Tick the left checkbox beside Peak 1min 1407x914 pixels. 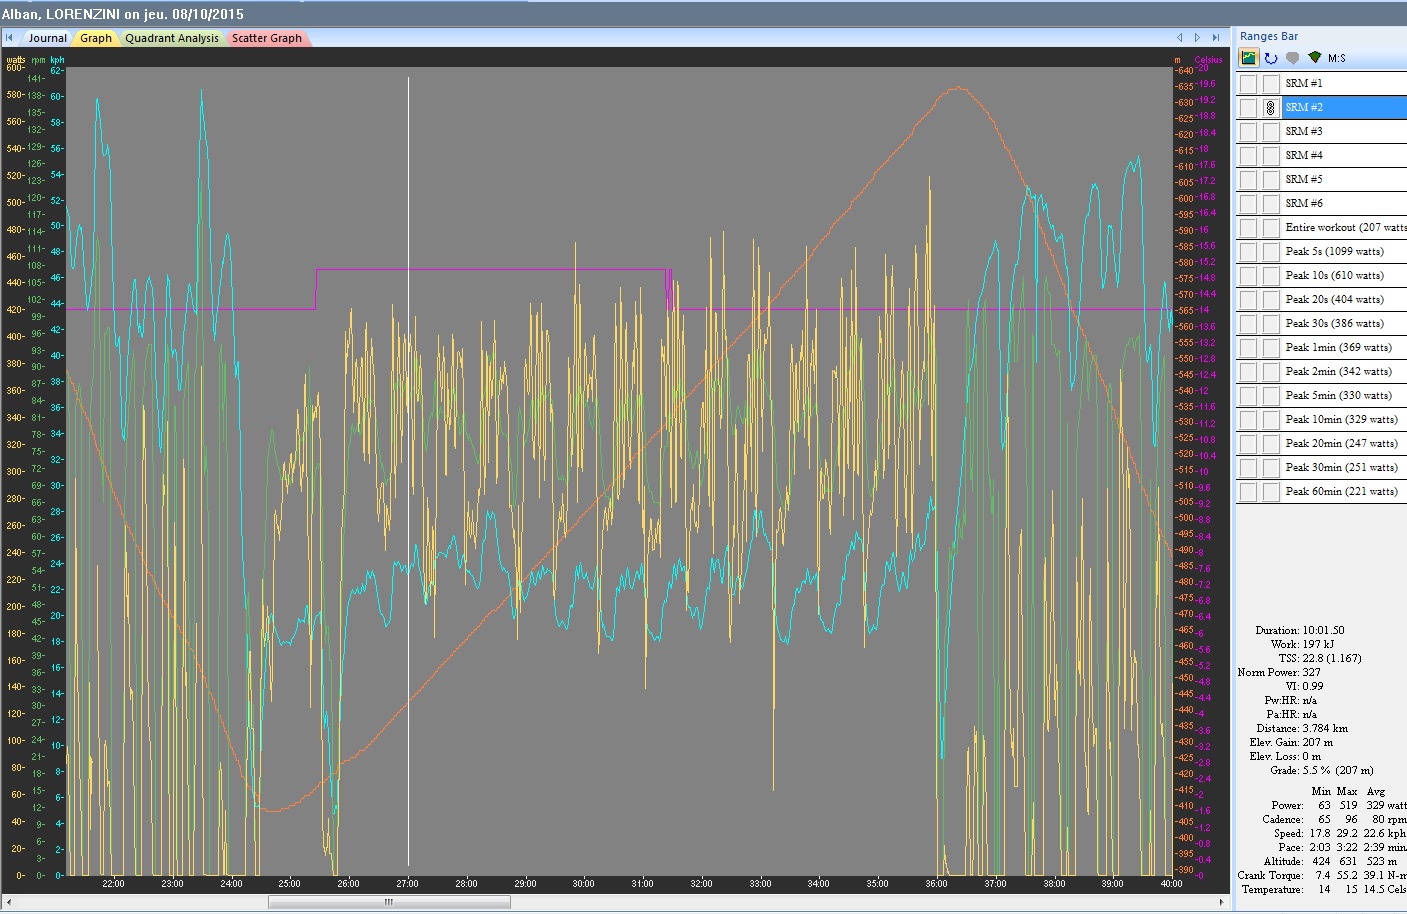pyautogui.click(x=1248, y=348)
